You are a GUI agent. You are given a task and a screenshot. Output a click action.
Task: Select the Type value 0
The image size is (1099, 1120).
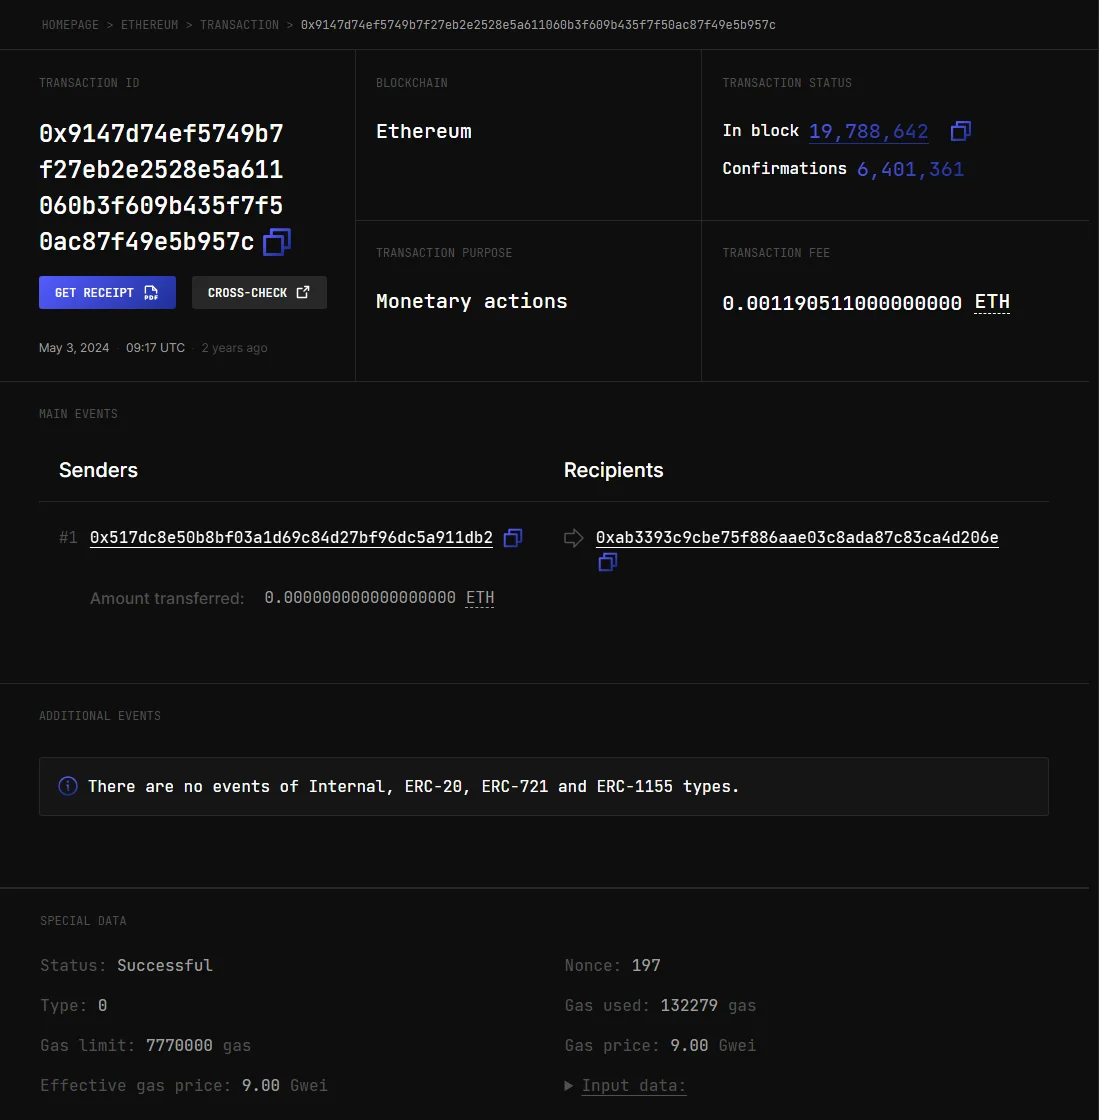(x=103, y=1006)
